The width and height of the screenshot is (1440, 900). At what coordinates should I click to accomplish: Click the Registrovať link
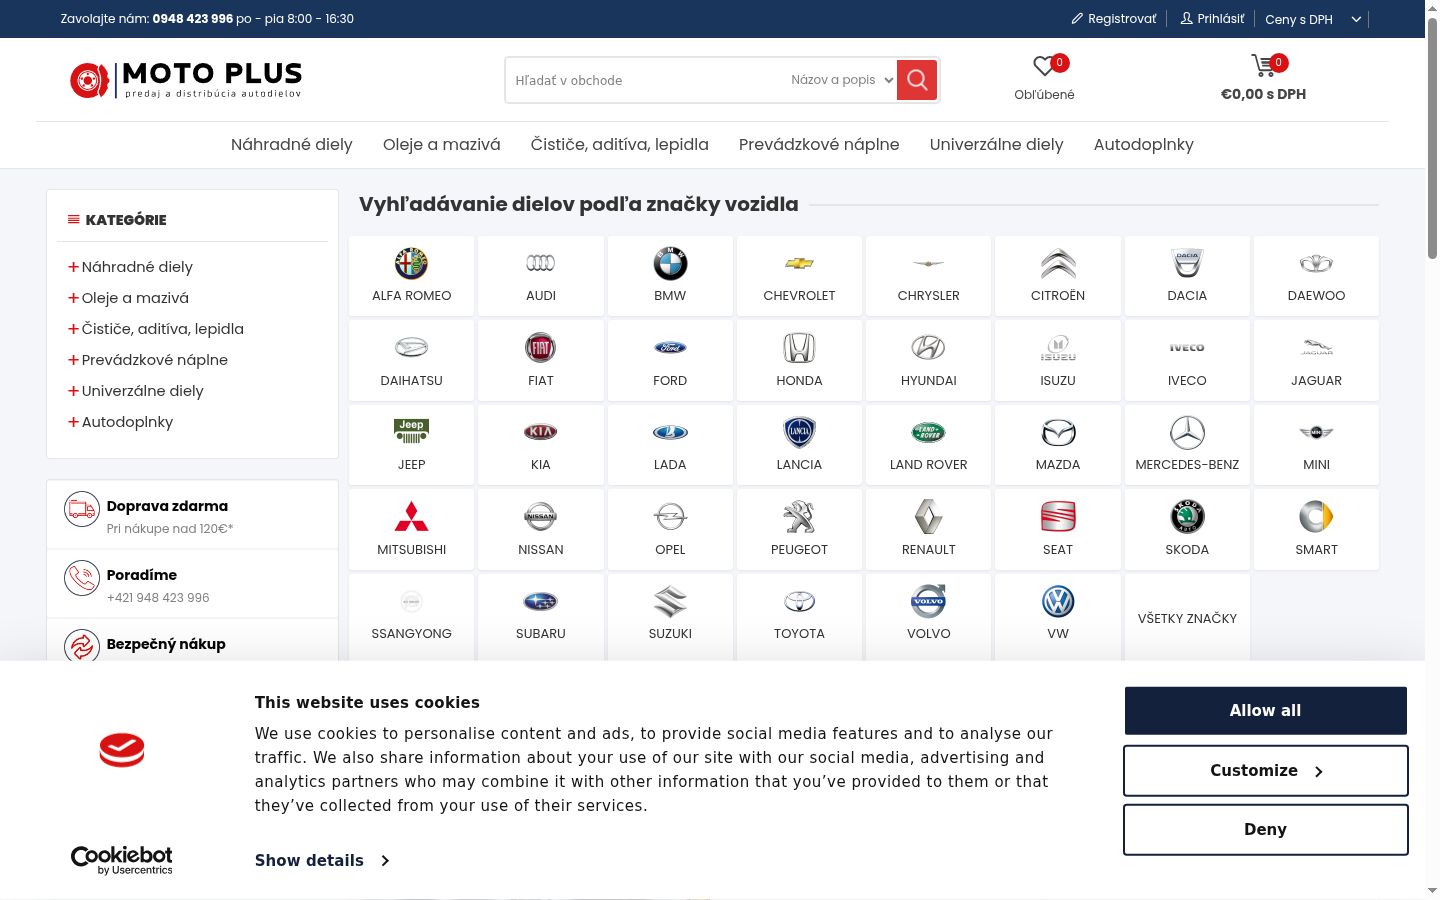tap(1114, 19)
